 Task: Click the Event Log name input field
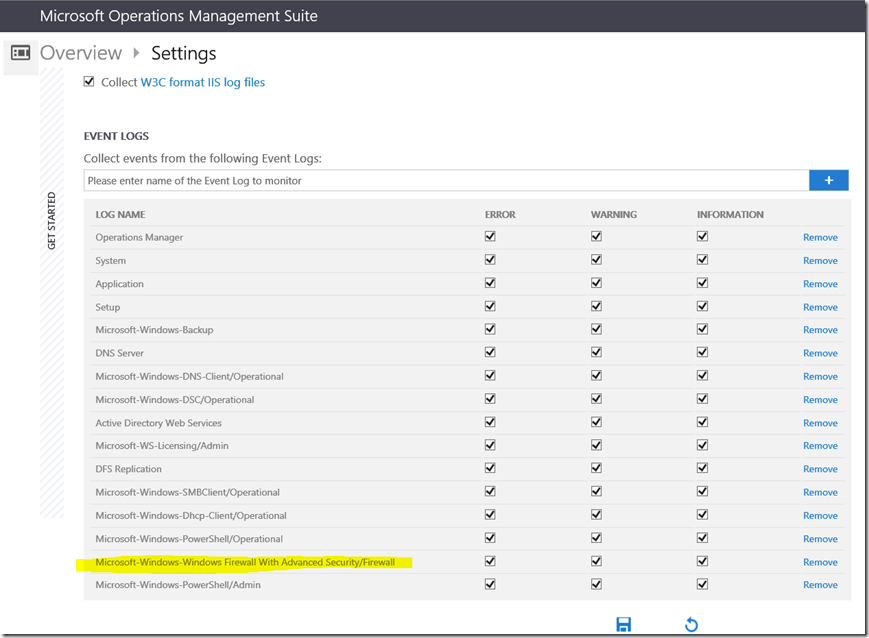point(446,181)
